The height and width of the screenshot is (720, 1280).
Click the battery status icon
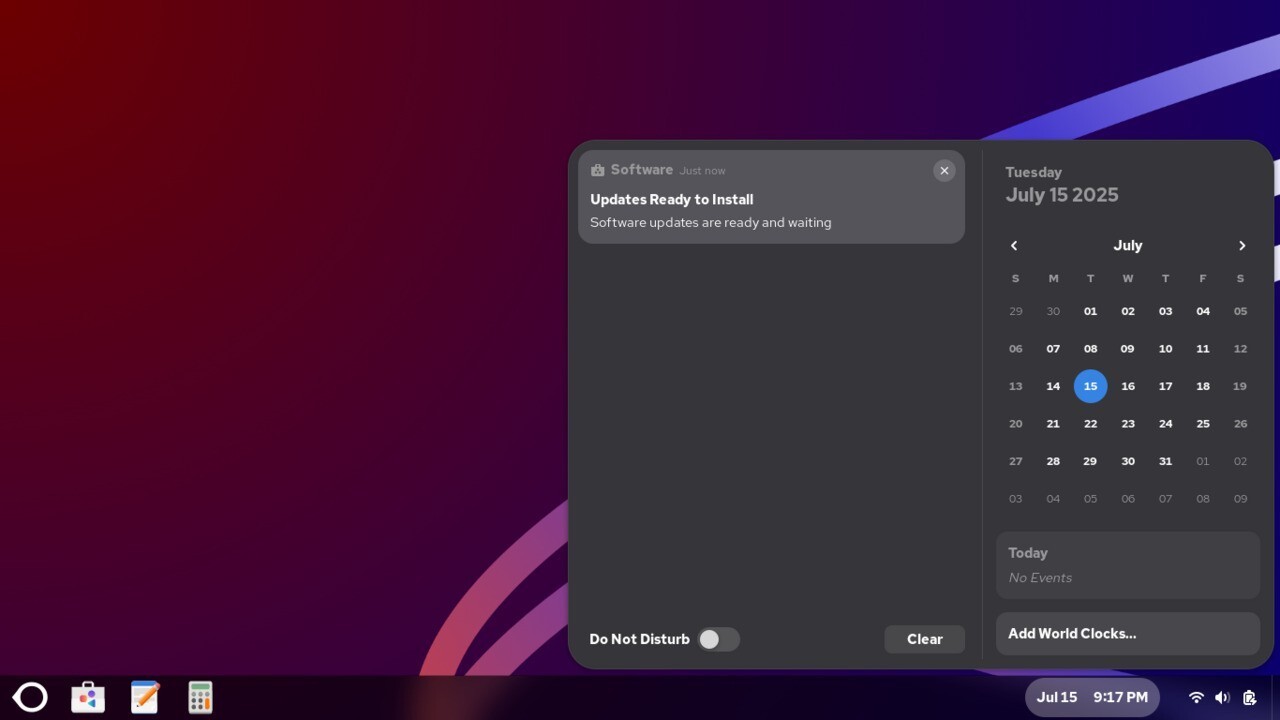[1249, 697]
